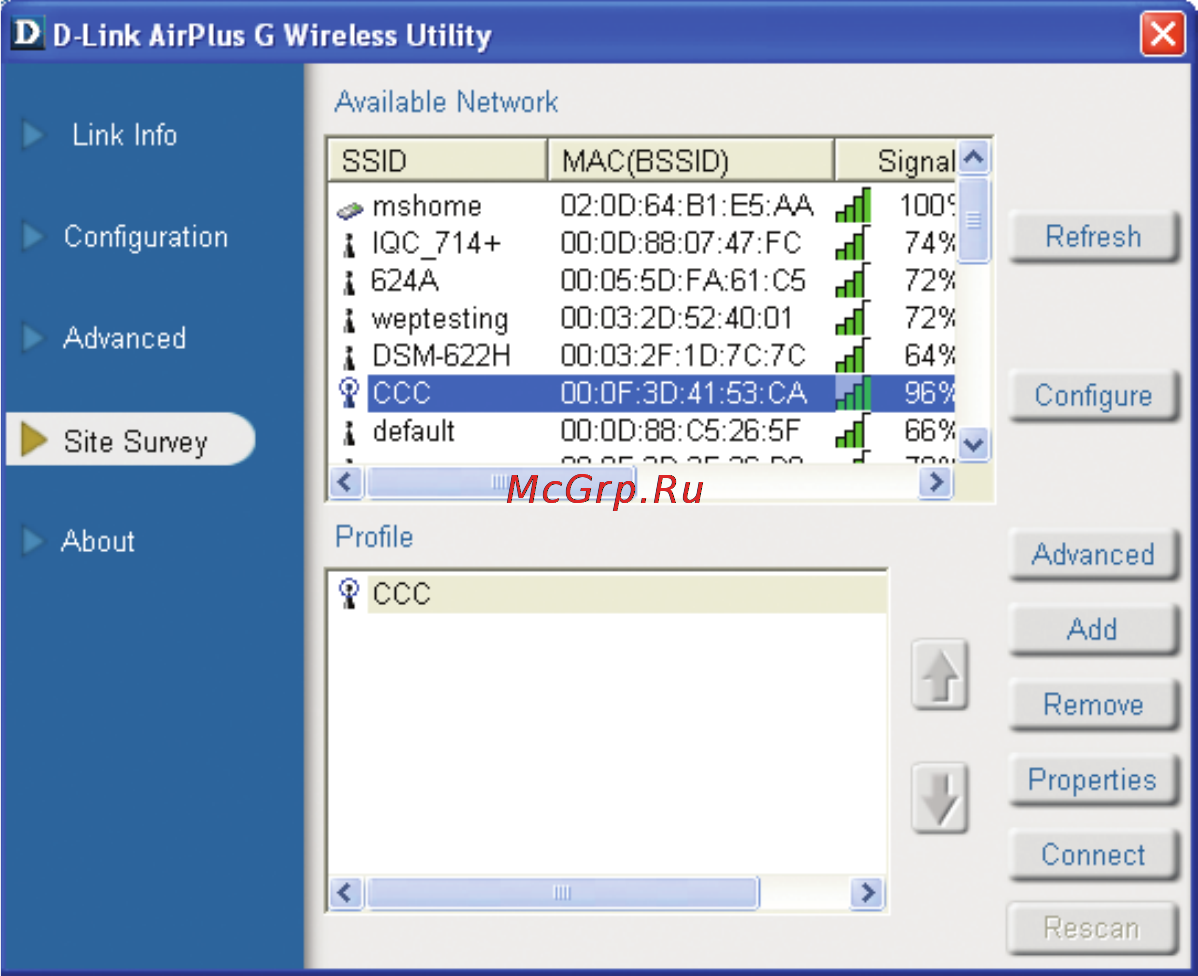Viewport: 1198px width, 976px height.
Task: Click MAC address 00:0F:3D:41:53:CA
Action: coord(683,393)
